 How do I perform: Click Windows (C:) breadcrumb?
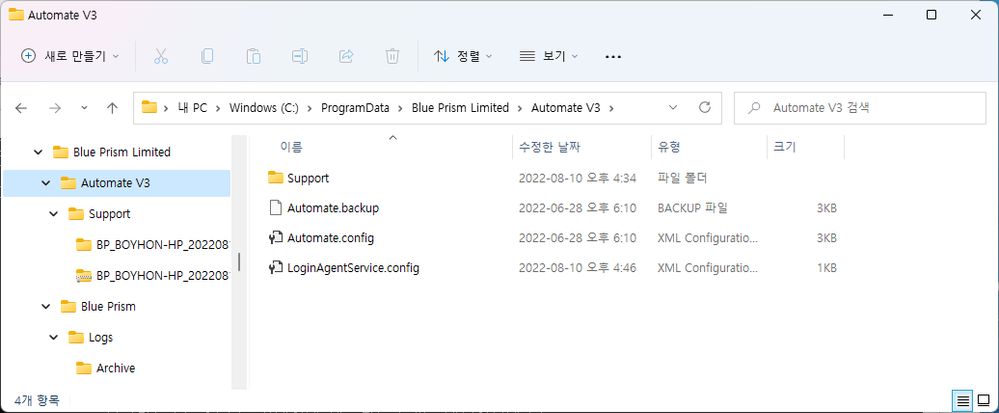264,108
